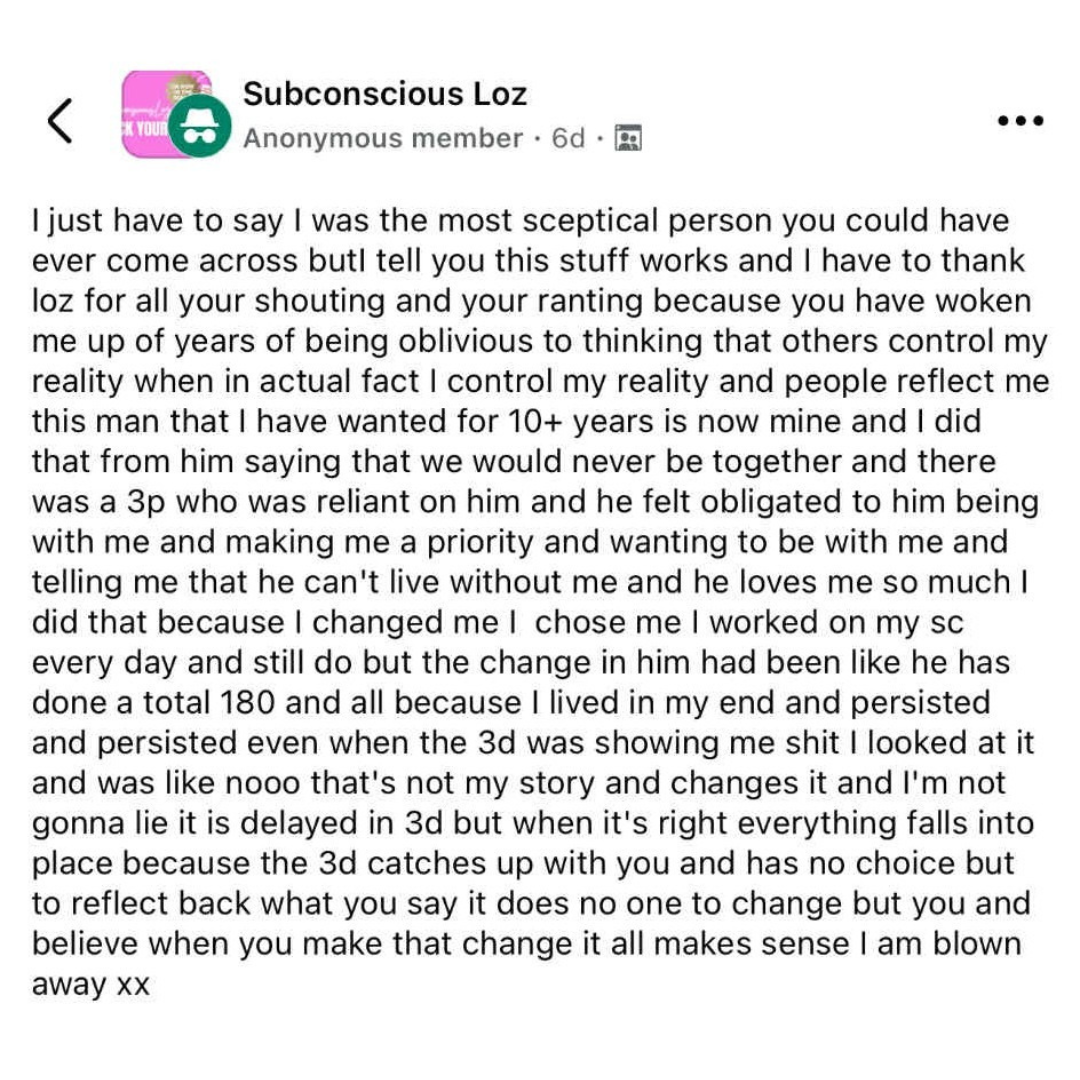Screen dimensions: 1080x1080
Task: Tap the line starting 'ever come across'
Action: tap(528, 262)
